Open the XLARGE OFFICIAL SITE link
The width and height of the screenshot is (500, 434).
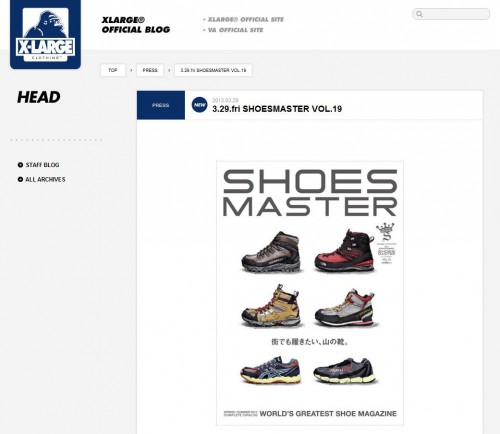246,20
